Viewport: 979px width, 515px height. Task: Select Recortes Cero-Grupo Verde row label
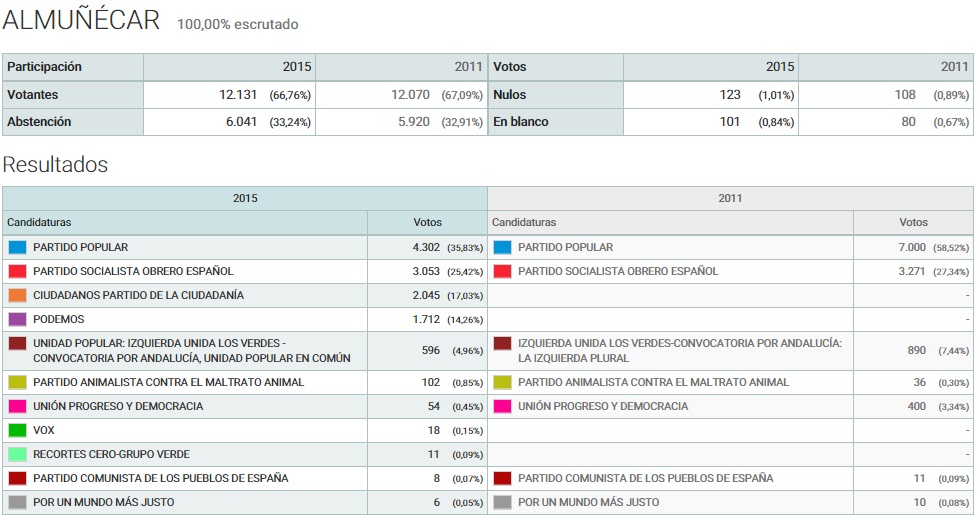point(111,454)
